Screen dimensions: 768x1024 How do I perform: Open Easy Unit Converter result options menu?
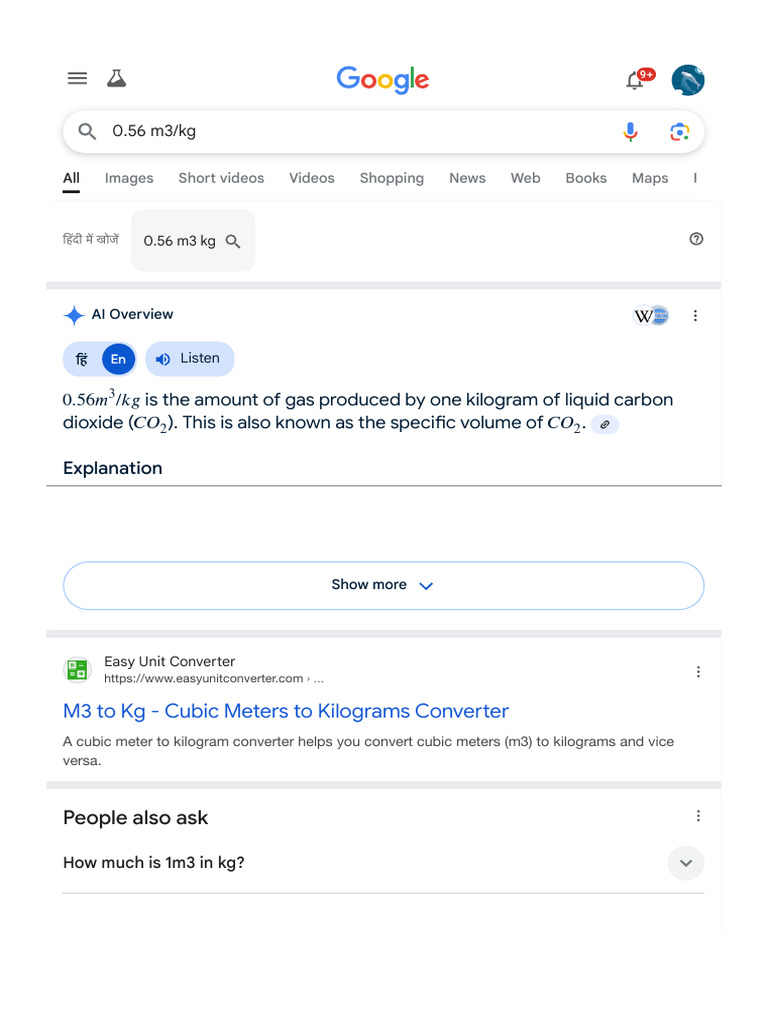point(698,672)
